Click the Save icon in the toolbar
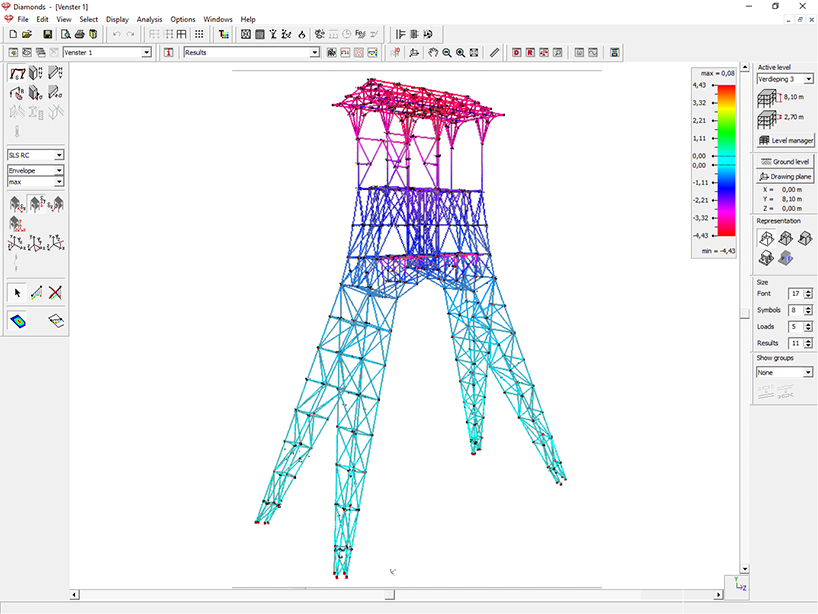The width and height of the screenshot is (818, 614). tap(47, 34)
